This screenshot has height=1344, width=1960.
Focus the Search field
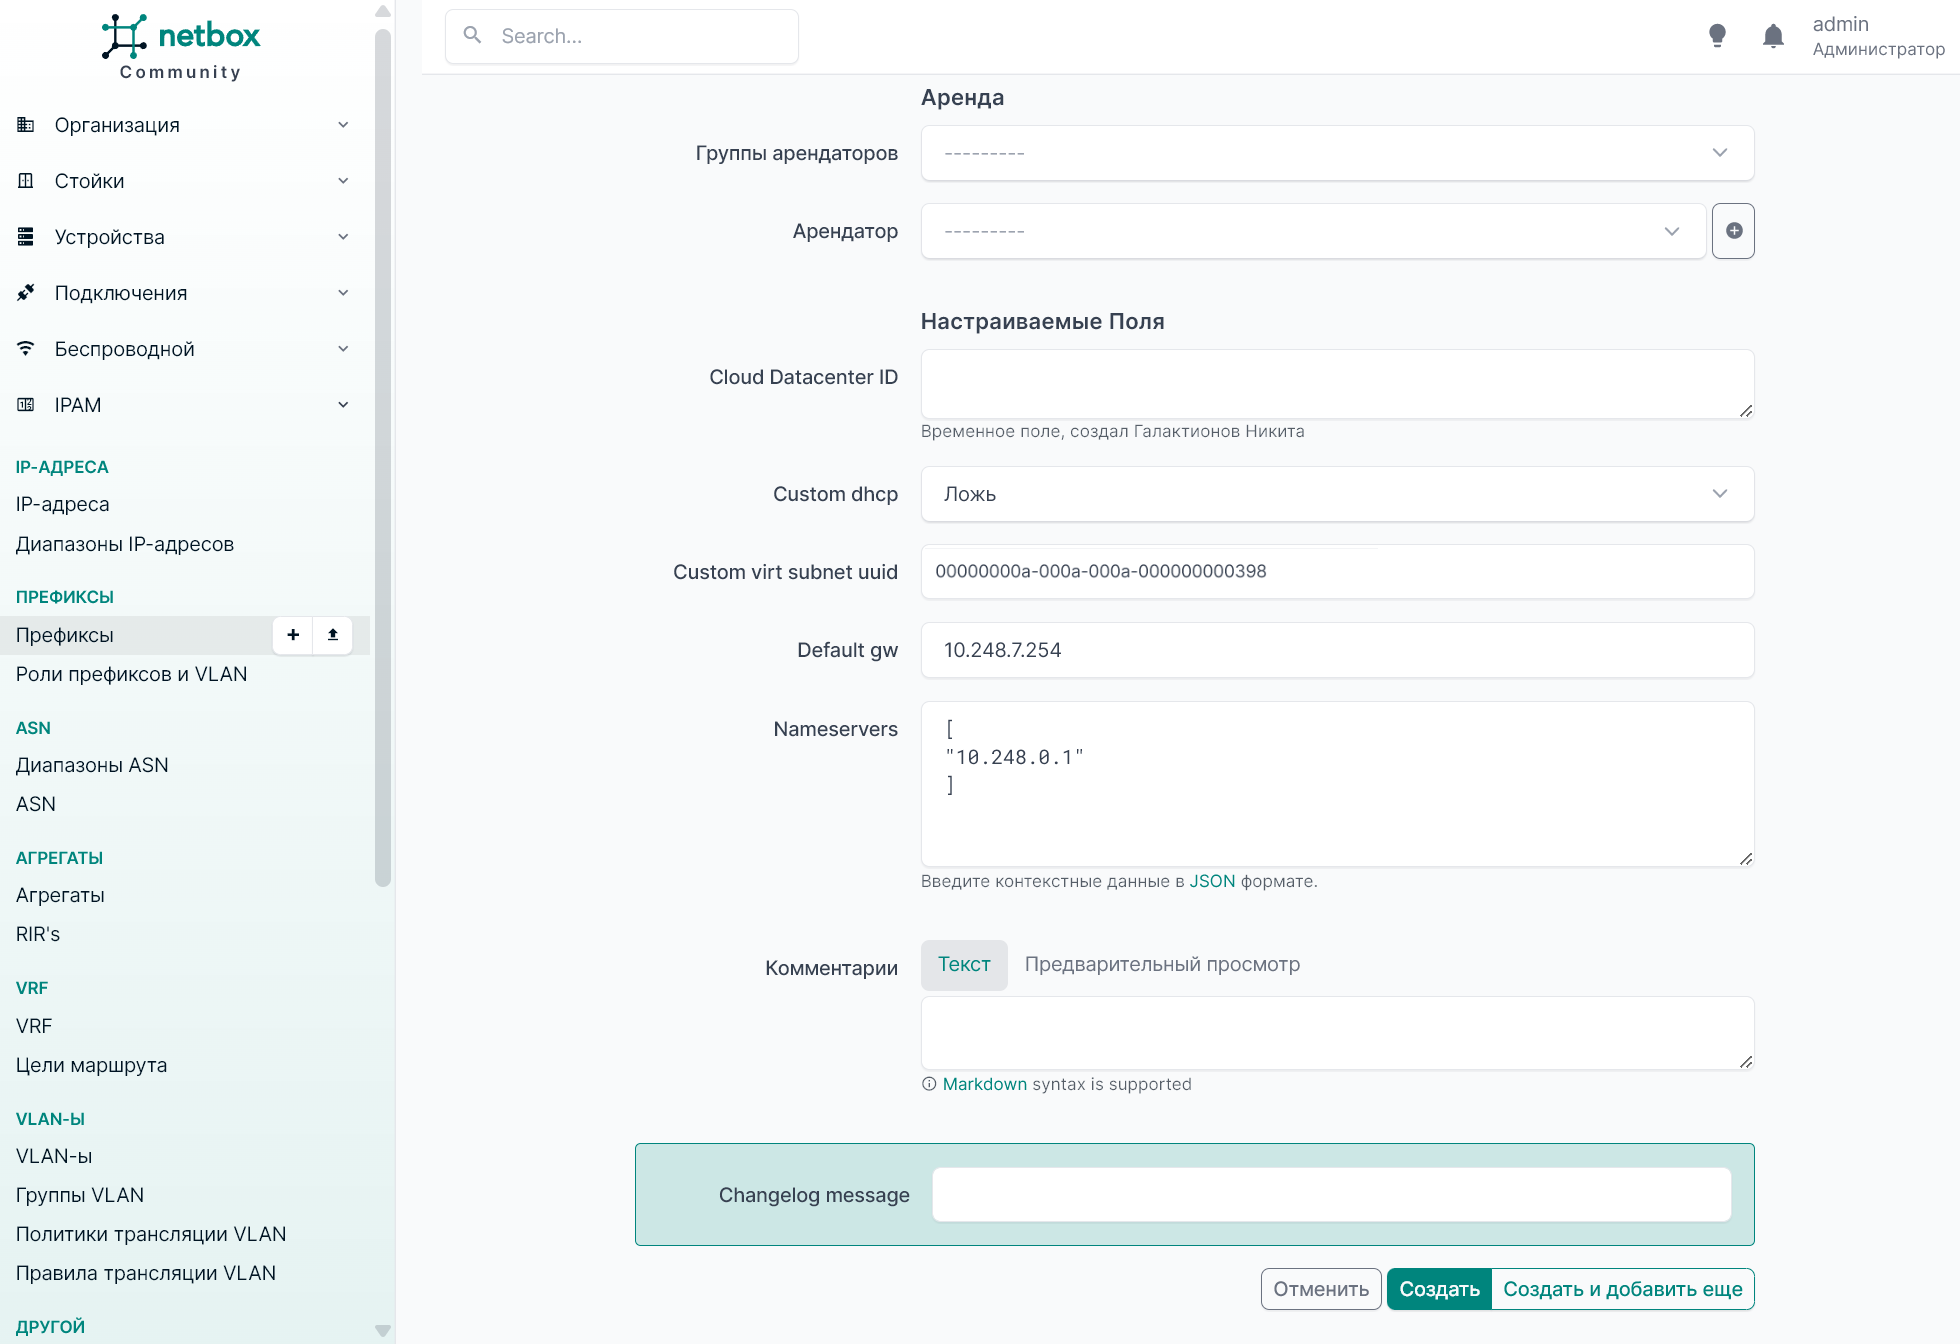pos(622,36)
